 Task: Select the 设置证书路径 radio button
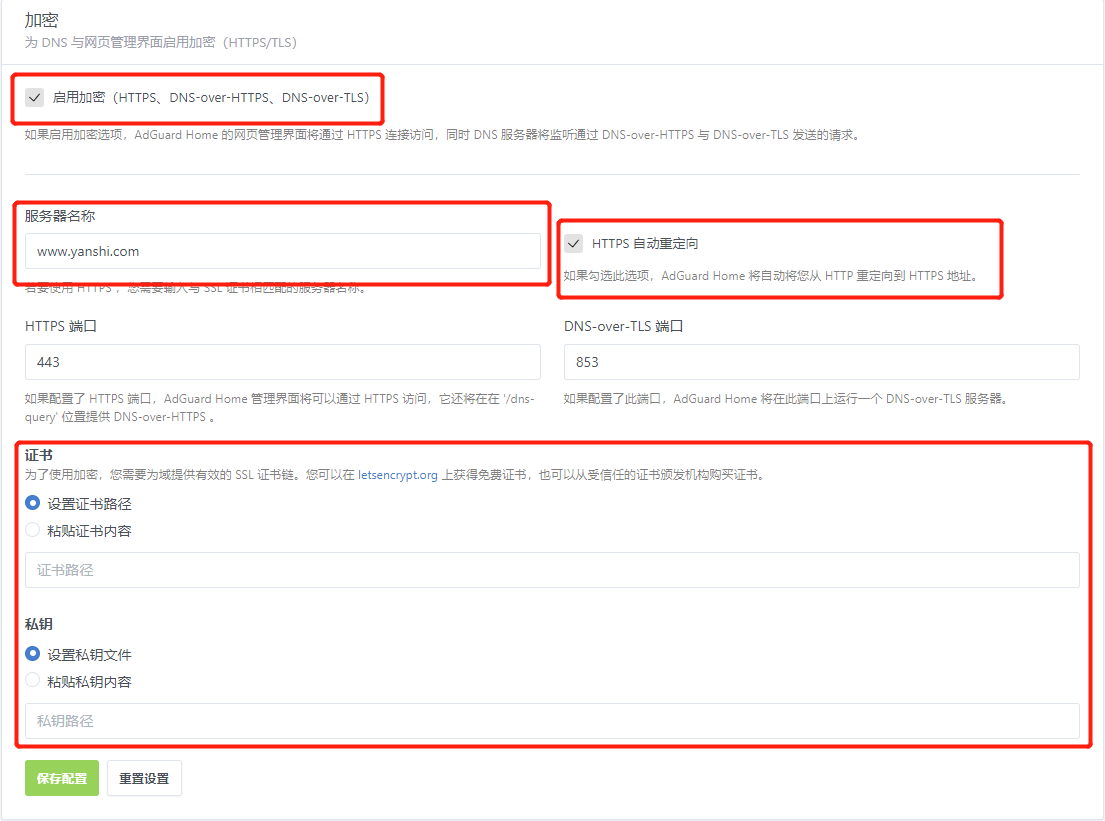pyautogui.click(x=33, y=503)
